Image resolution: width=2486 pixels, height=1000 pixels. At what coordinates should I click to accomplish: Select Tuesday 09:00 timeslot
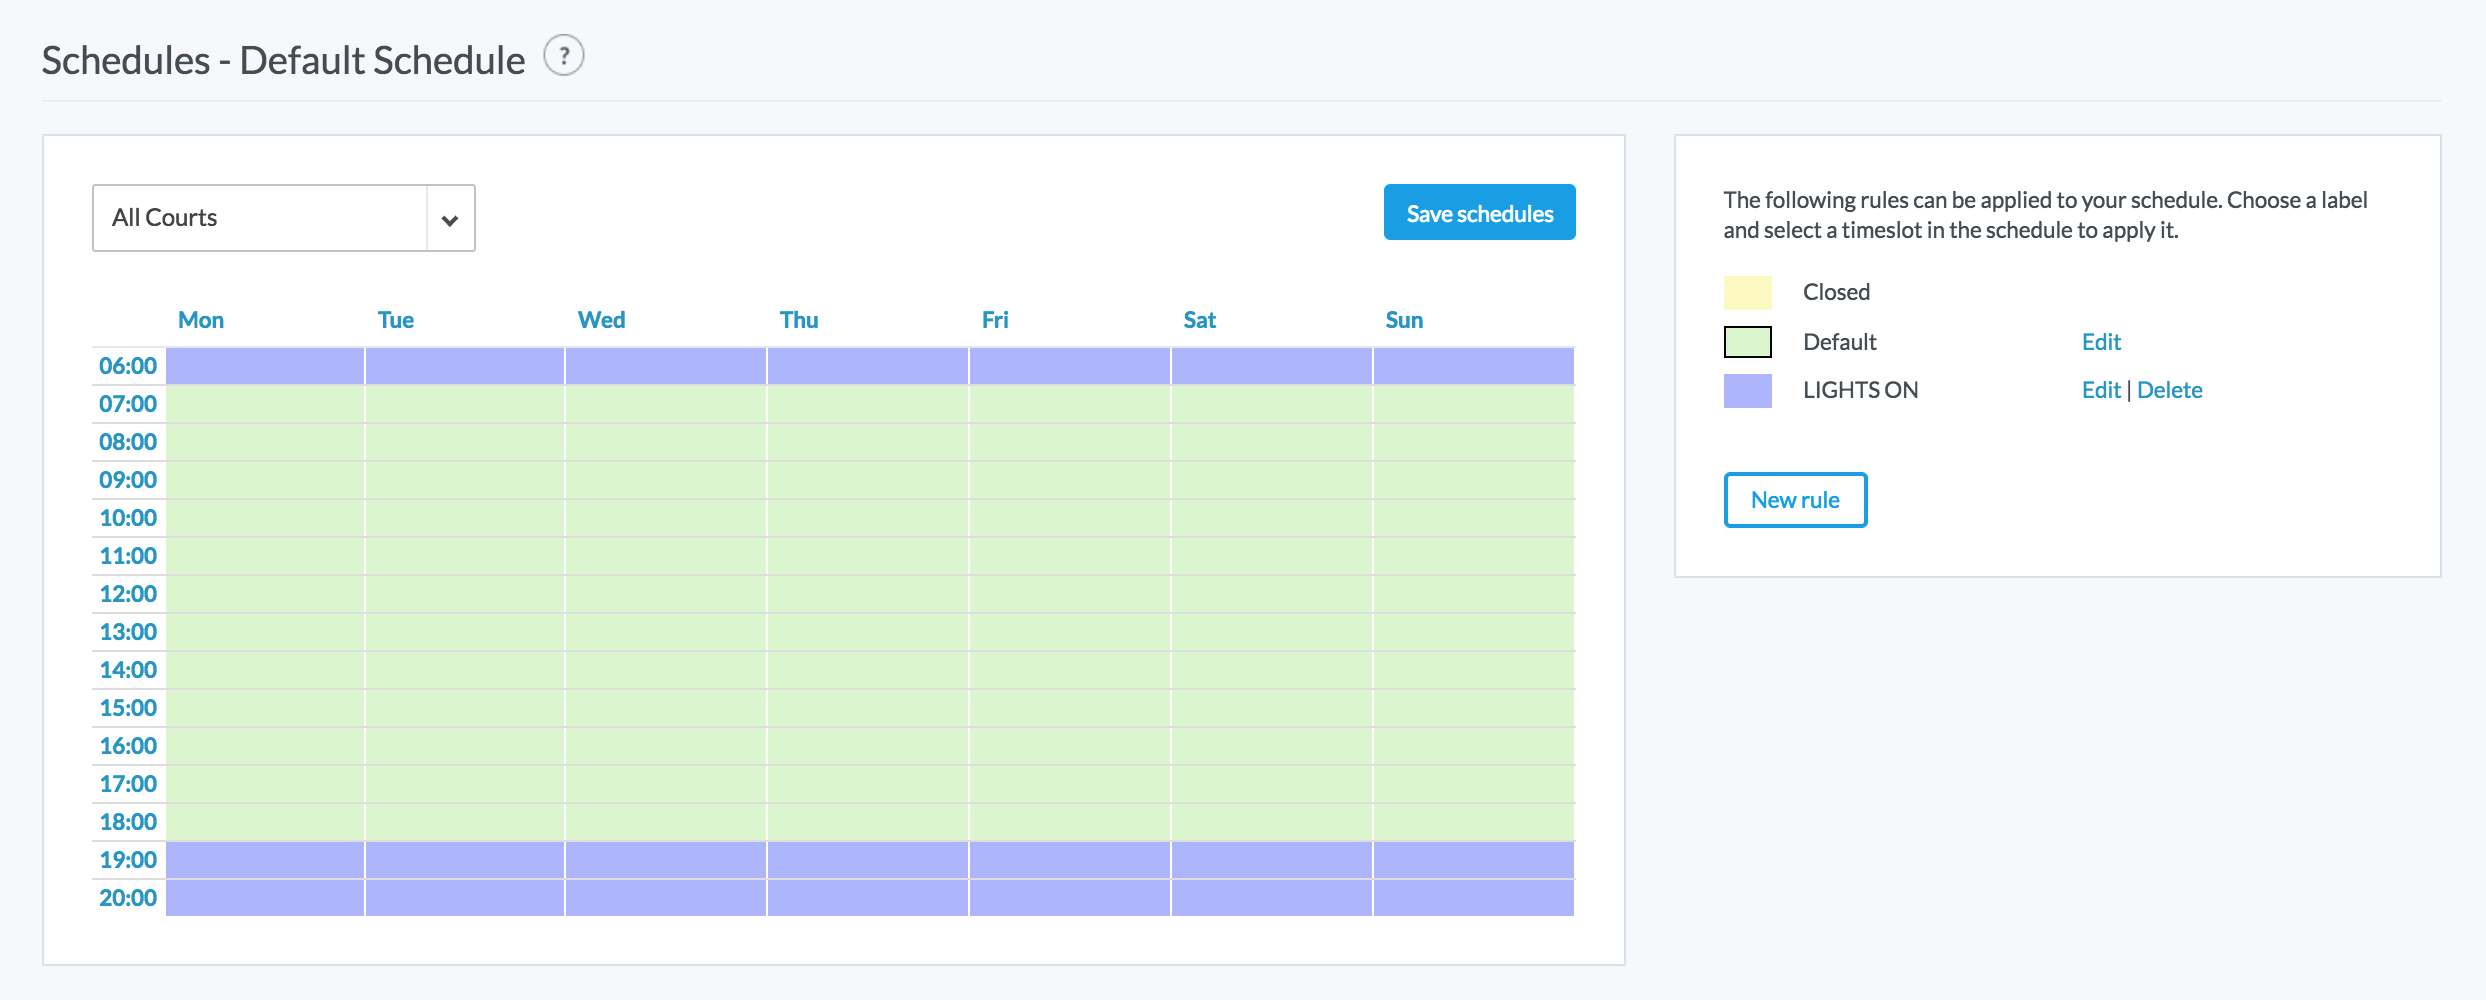coord(465,480)
